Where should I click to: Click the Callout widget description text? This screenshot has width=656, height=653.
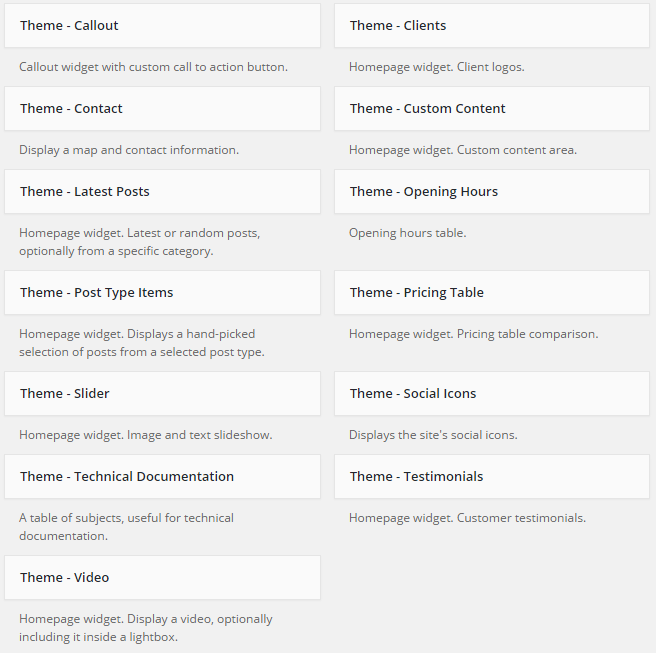153,67
